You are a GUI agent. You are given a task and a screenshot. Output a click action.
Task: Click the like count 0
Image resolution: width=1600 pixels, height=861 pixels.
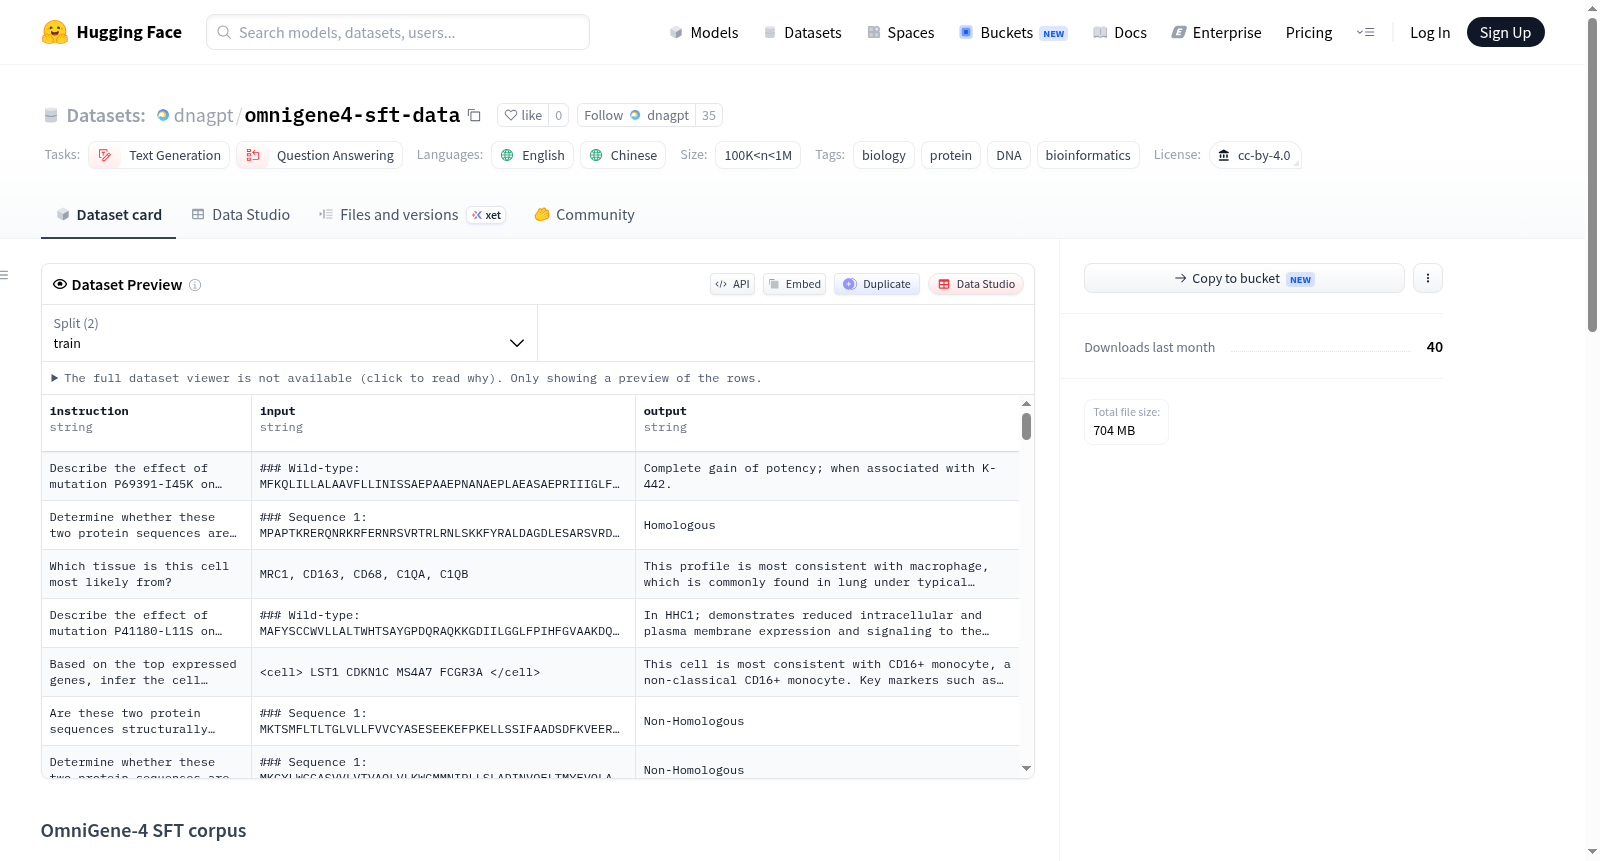coord(559,115)
